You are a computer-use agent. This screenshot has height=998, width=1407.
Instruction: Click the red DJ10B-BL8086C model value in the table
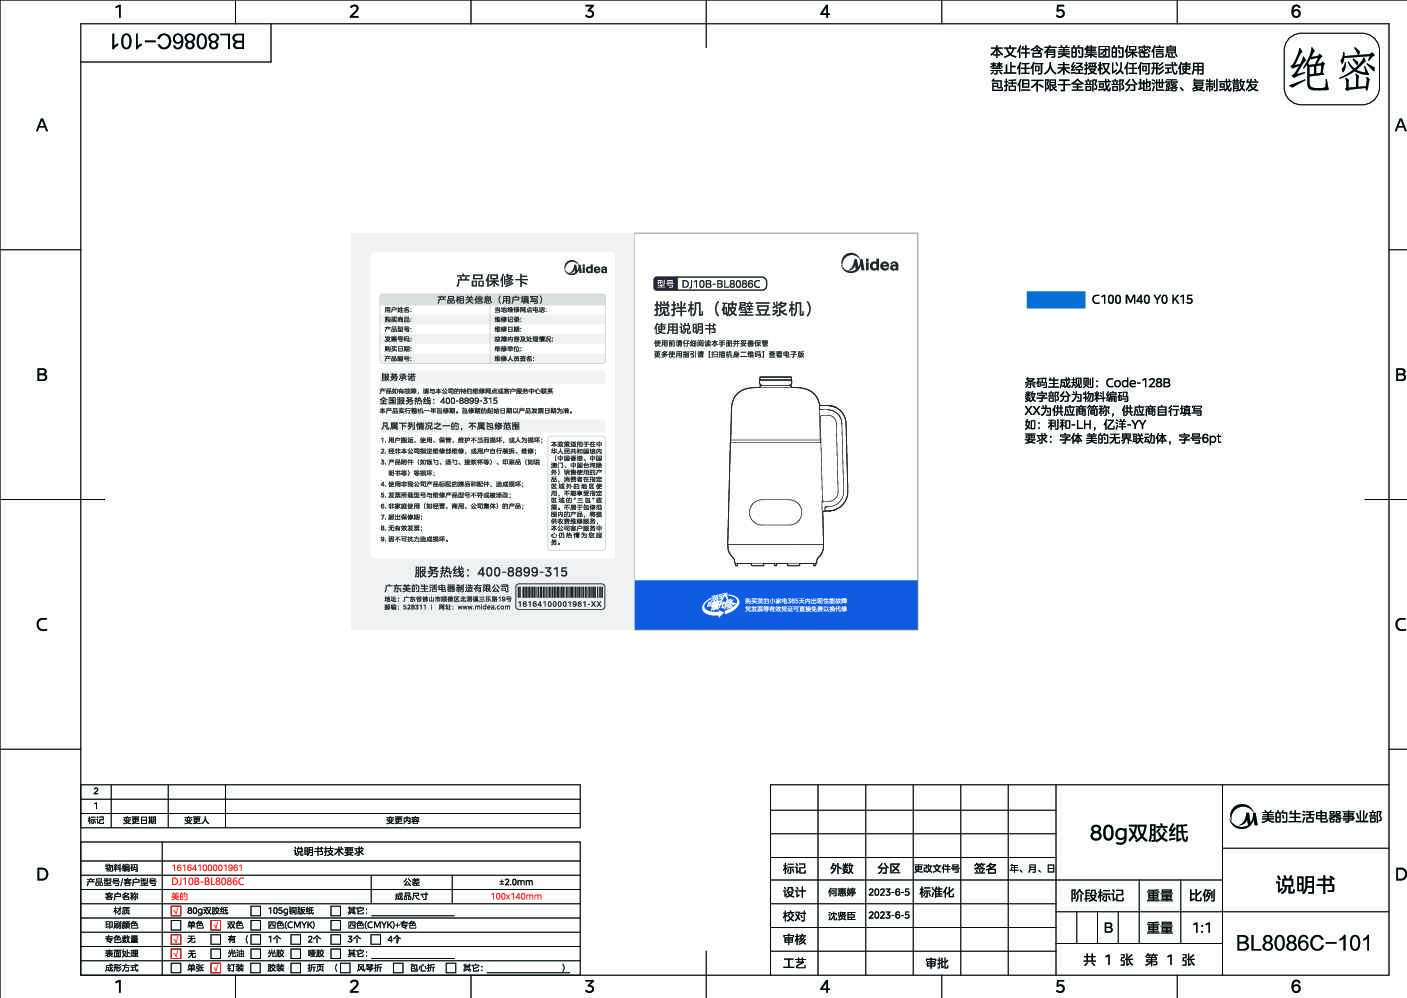click(x=207, y=882)
